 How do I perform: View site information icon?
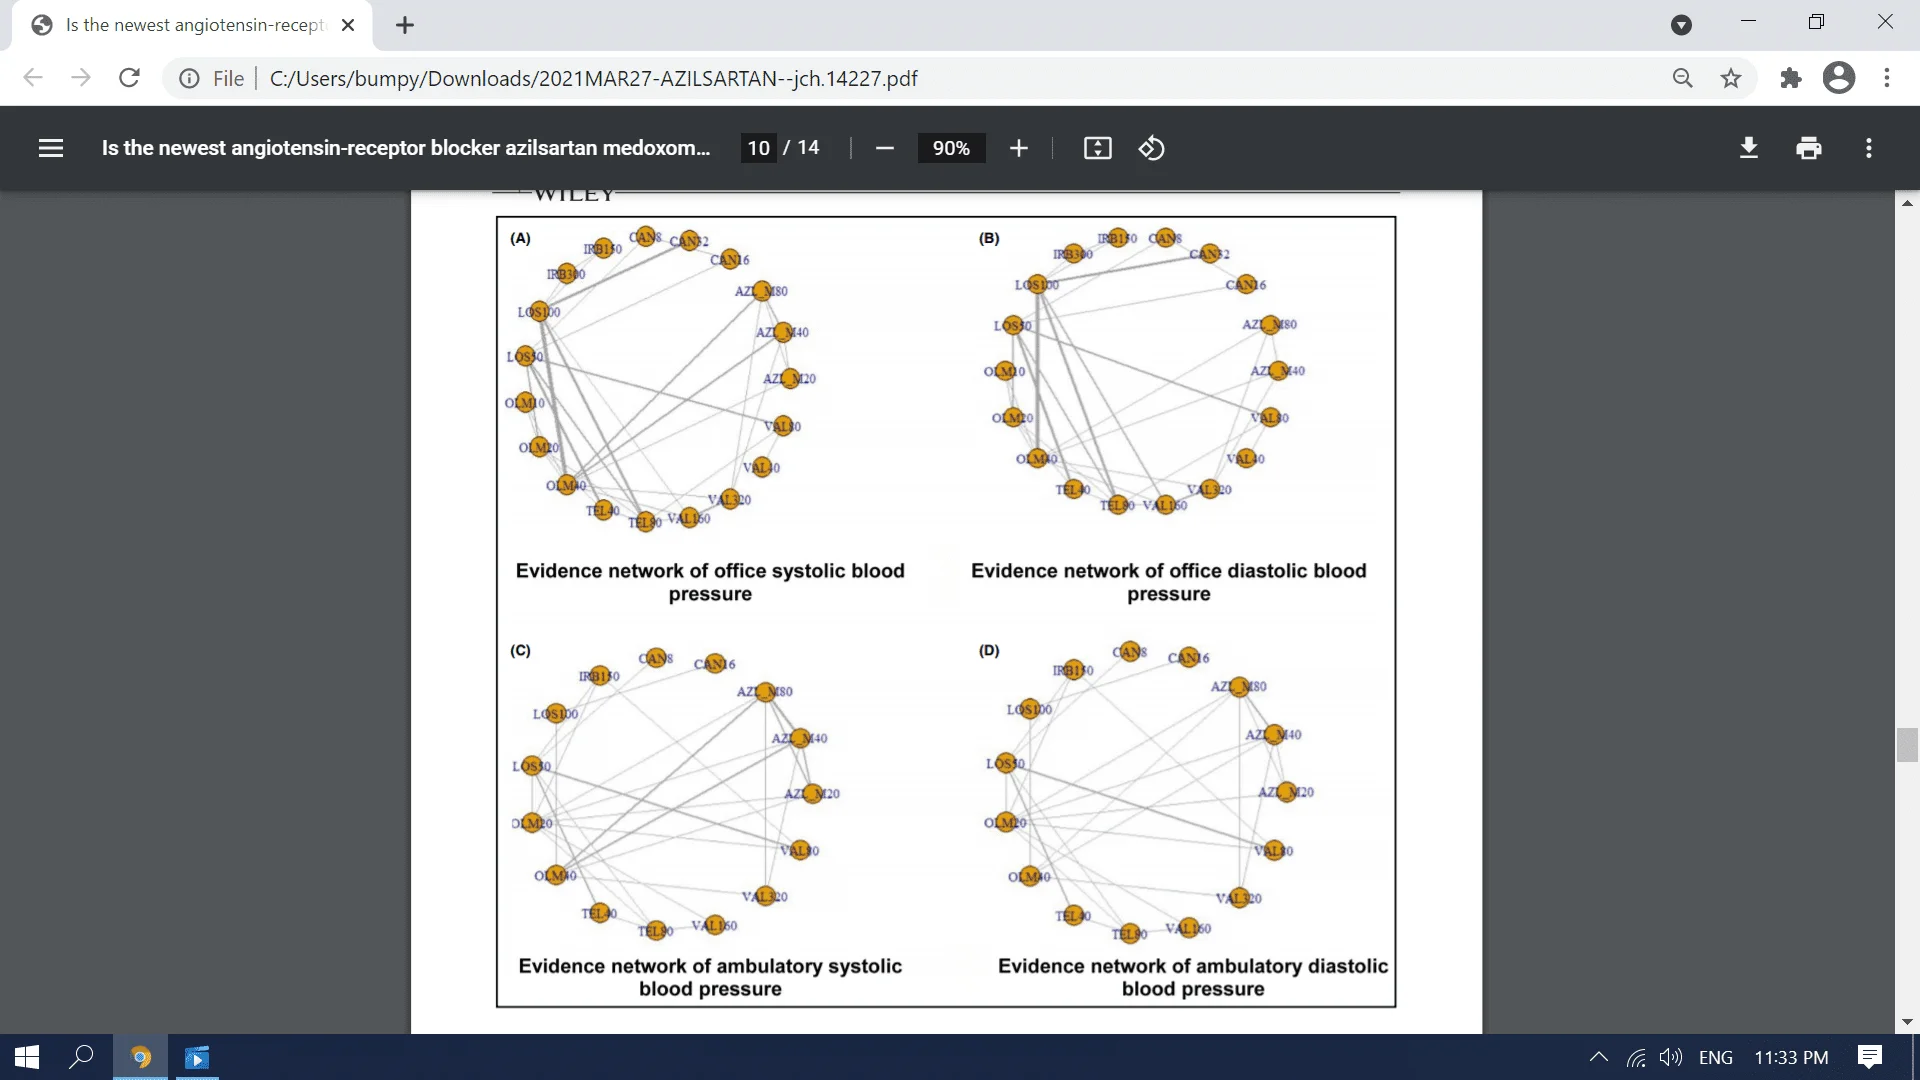tap(189, 78)
